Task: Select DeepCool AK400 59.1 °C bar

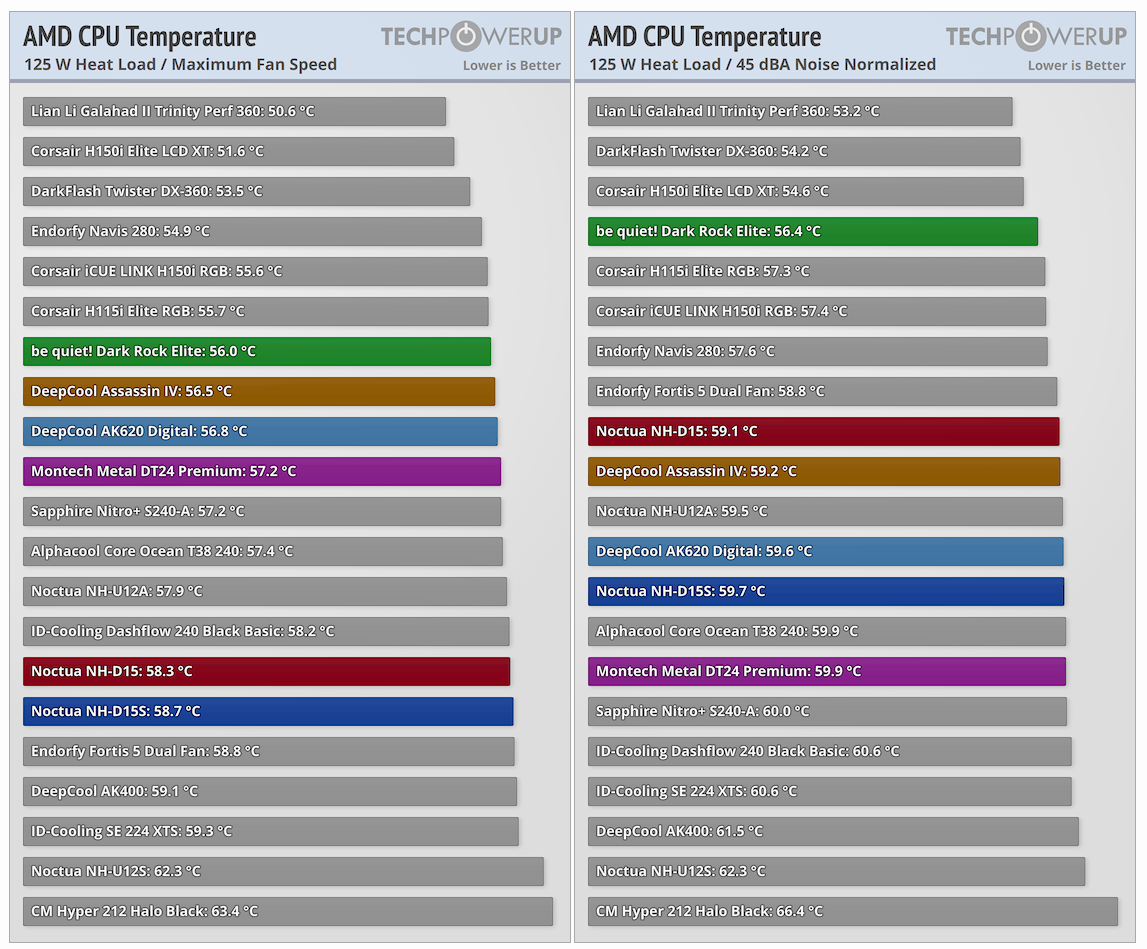Action: tap(270, 792)
